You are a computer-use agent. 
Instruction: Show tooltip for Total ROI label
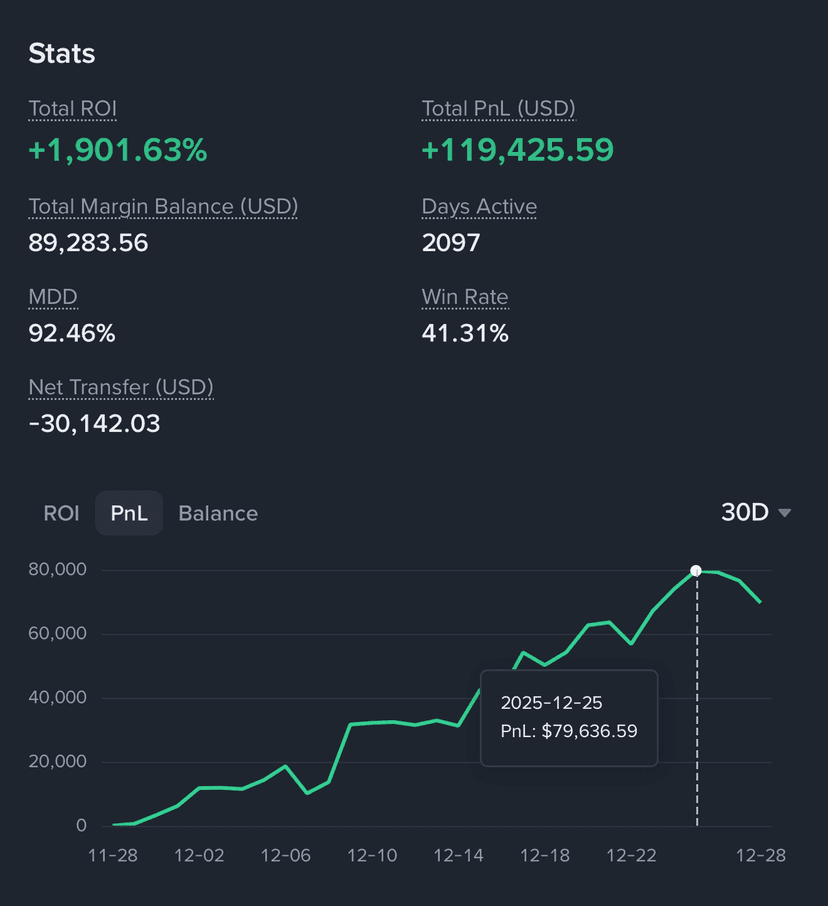tap(73, 109)
